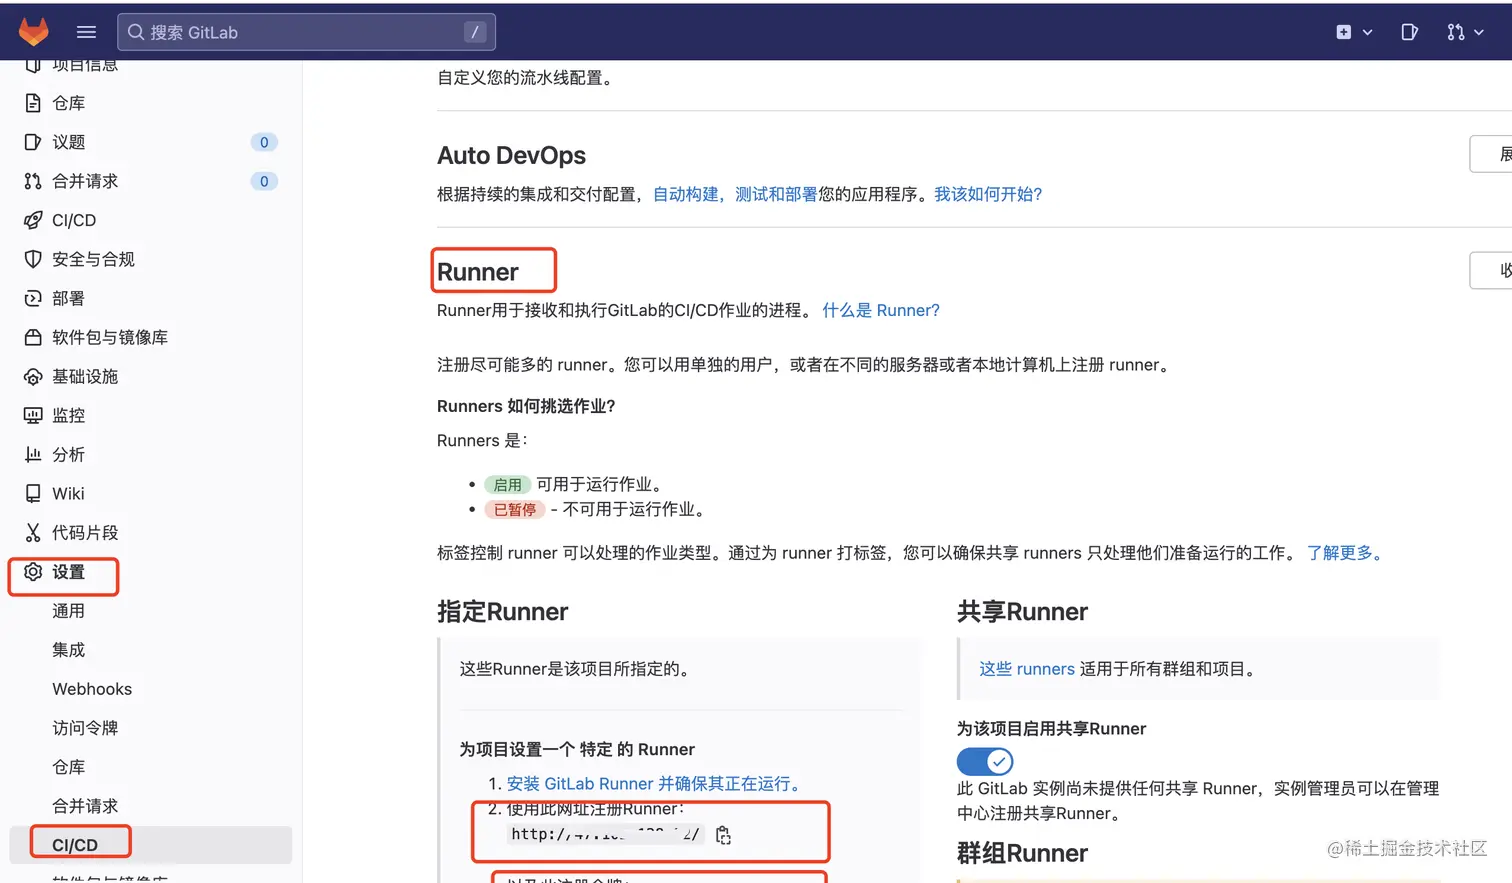Screen dimensions: 1512x883
Task: Click the 启用 status badge
Action: coord(508,484)
